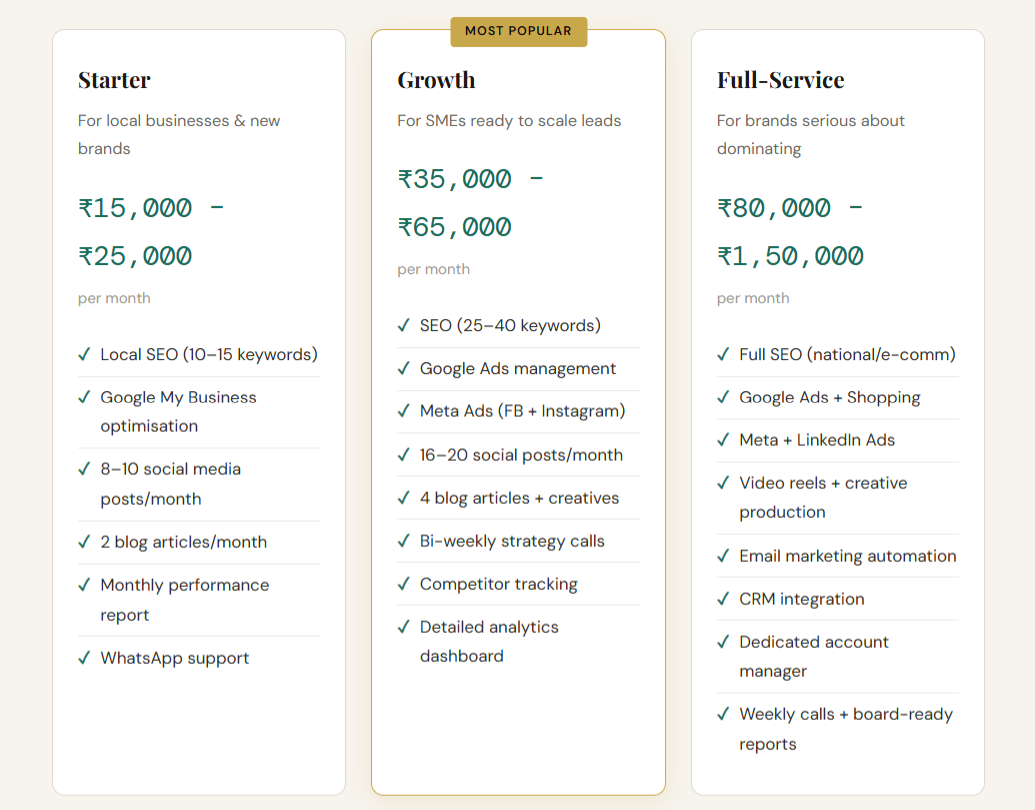Select the Full-Service plan heading
Image resolution: width=1035 pixels, height=810 pixels.
[780, 80]
